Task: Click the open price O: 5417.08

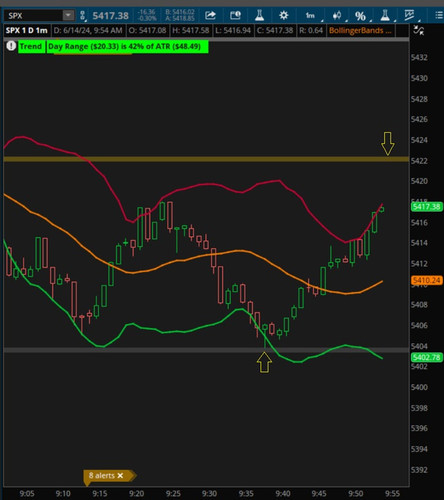Action: (147, 31)
